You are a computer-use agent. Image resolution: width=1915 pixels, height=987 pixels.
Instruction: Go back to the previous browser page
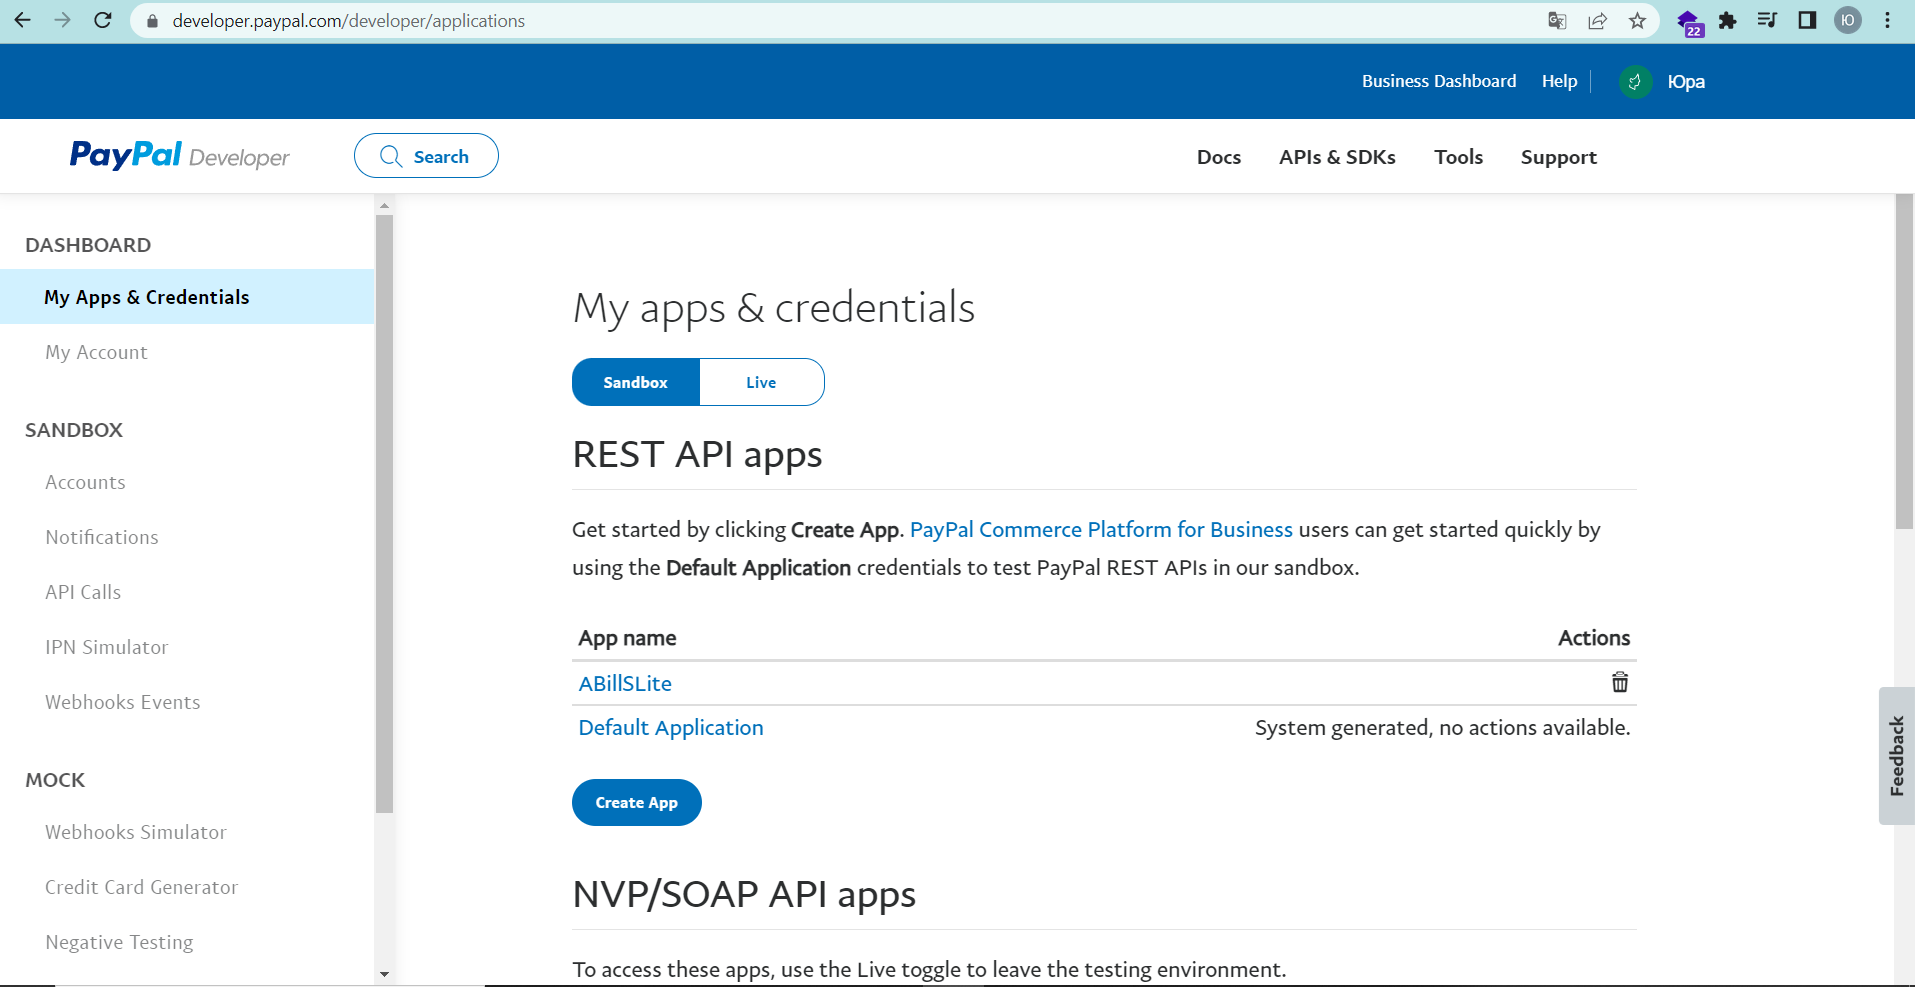pos(22,20)
